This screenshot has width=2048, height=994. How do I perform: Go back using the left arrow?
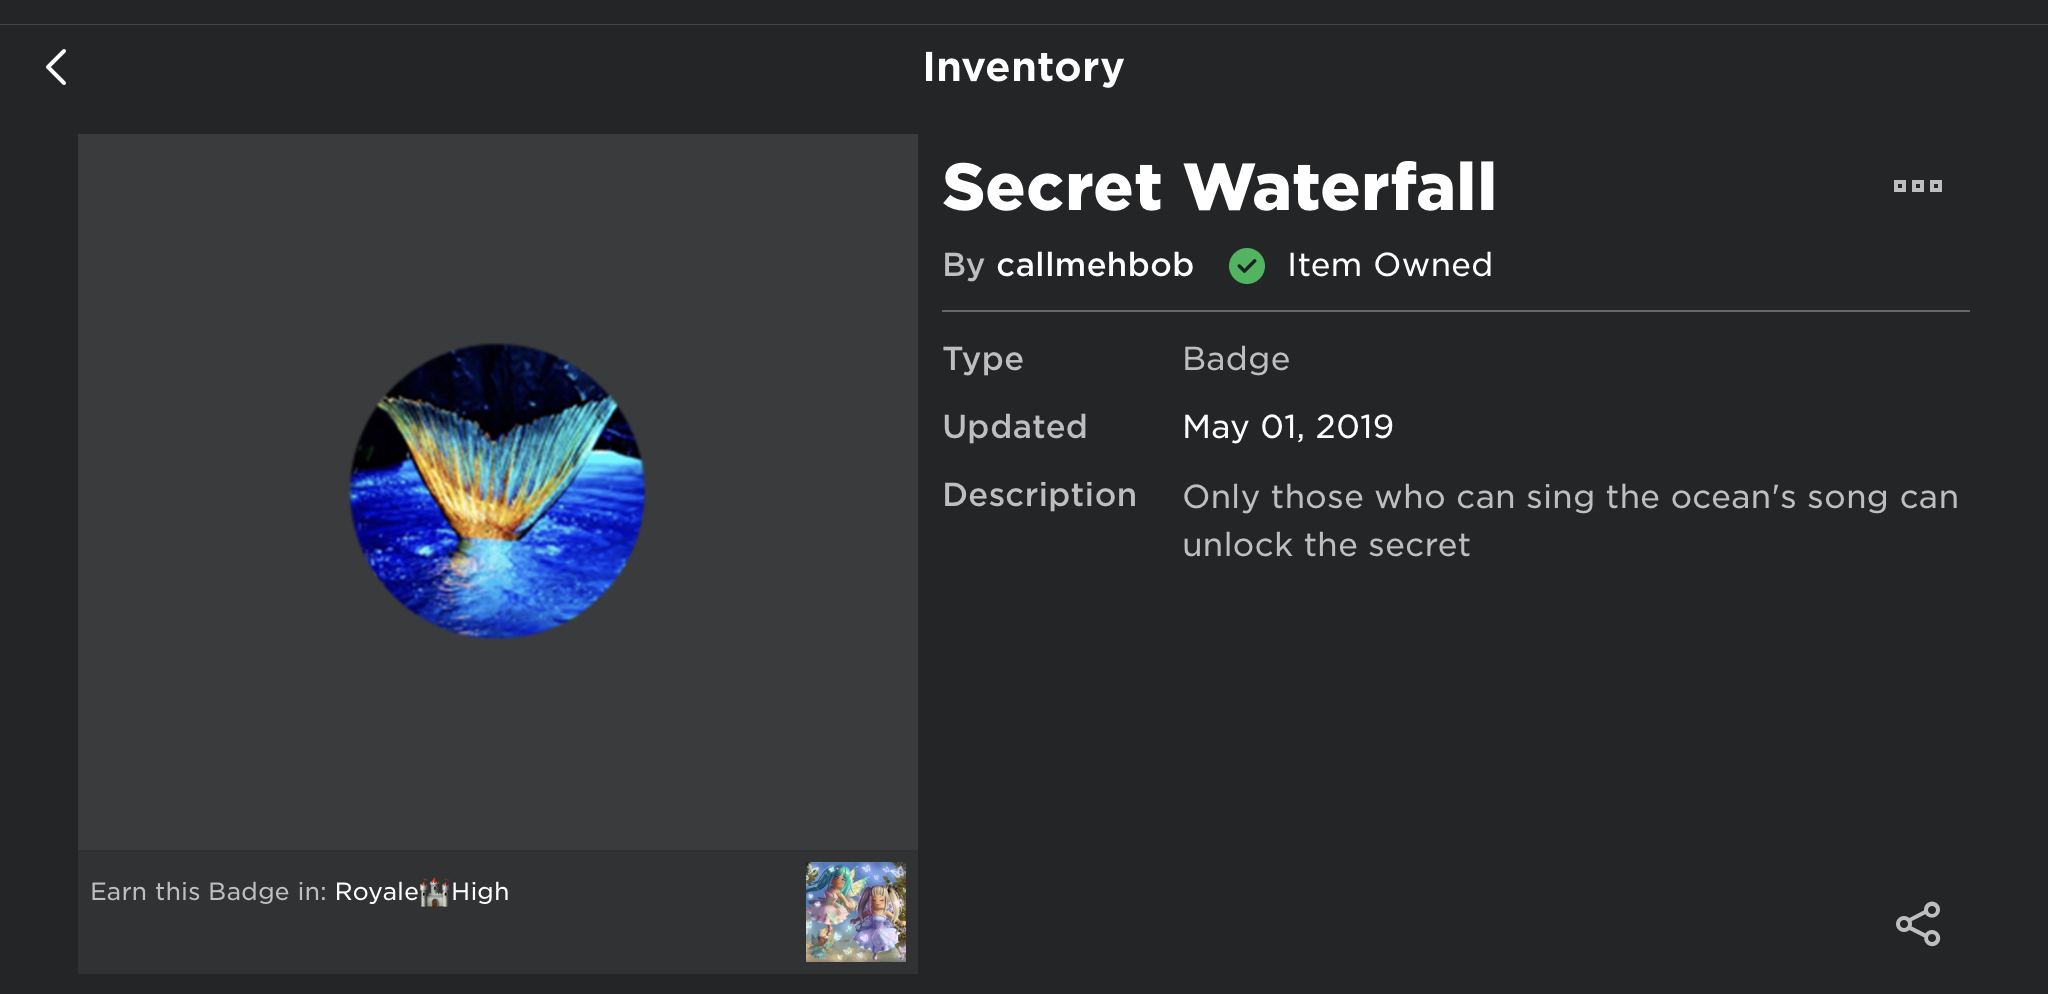tap(57, 68)
